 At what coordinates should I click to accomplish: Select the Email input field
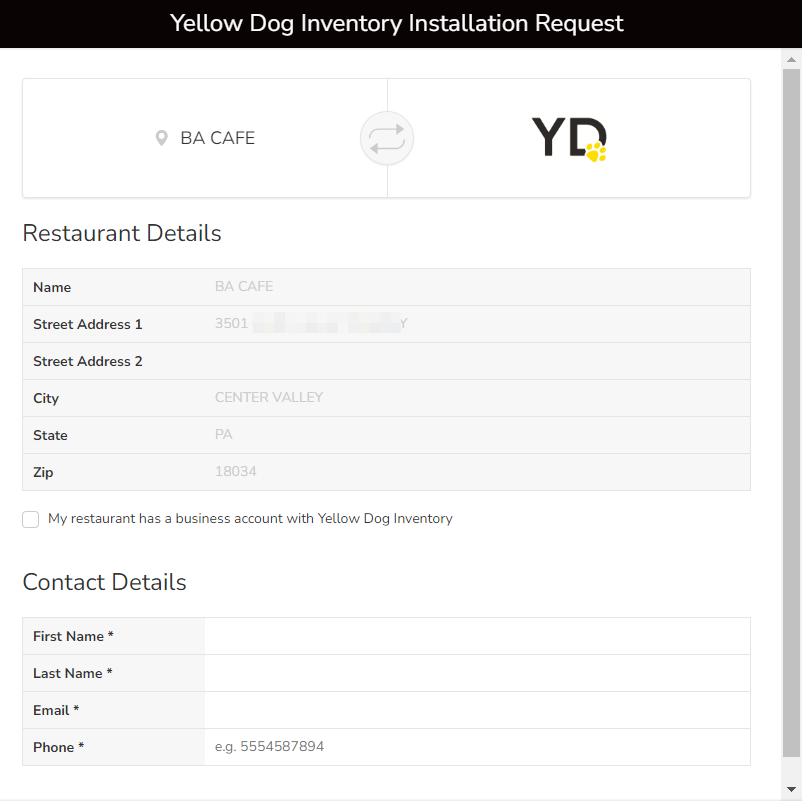tap(476, 710)
